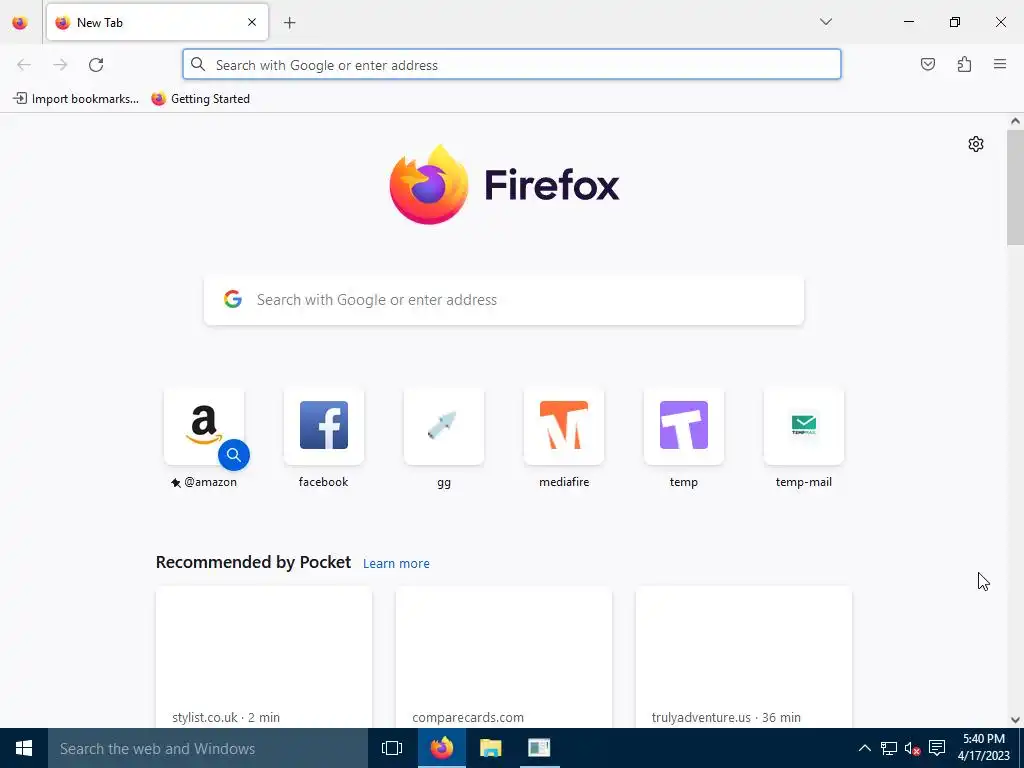Open new tab personalize gear icon
Screen dimensions: 1024x768
pyautogui.click(x=976, y=144)
